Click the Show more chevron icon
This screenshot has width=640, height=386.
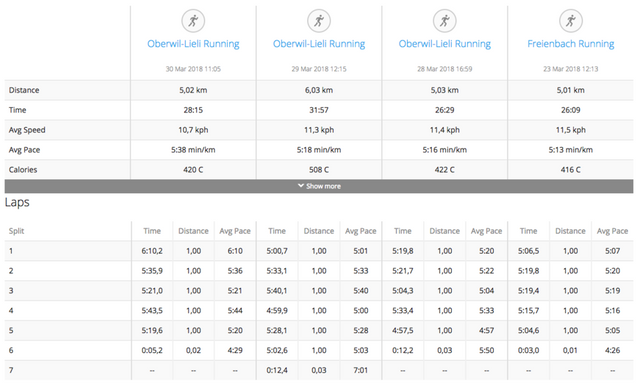click(301, 186)
